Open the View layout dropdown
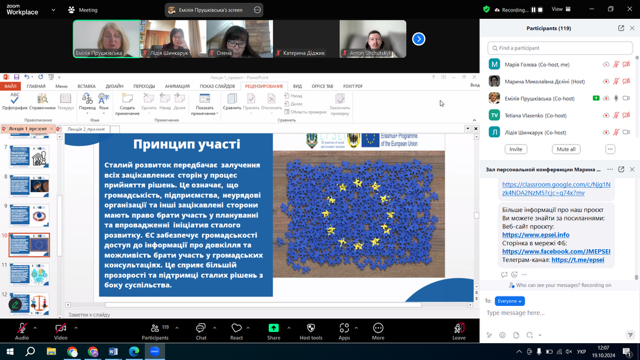 (561, 9)
